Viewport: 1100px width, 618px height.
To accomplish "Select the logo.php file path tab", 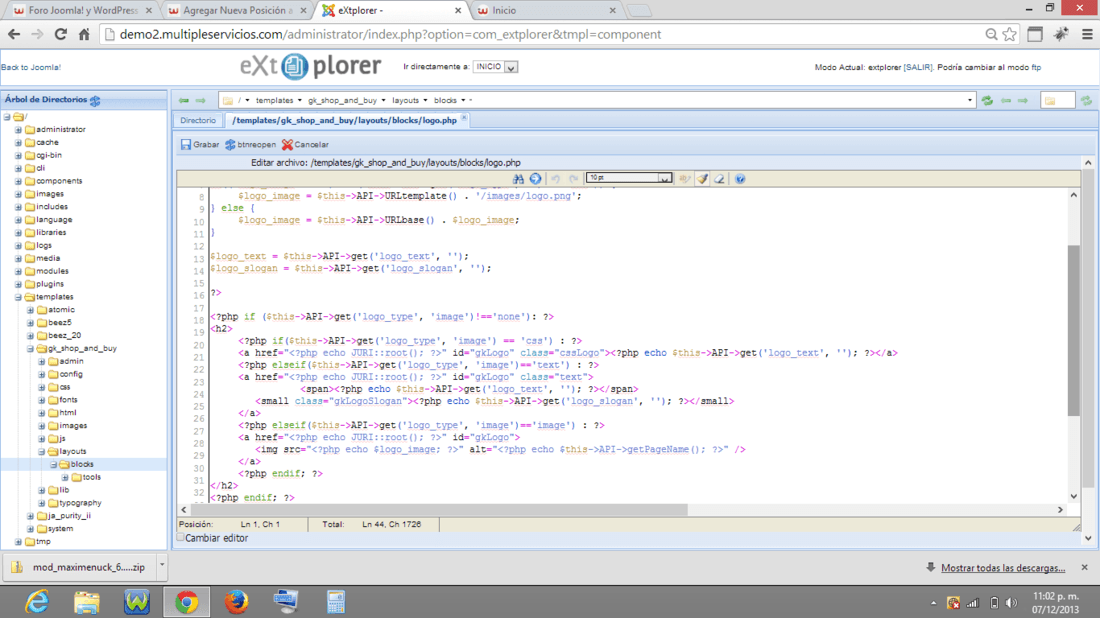I will [344, 120].
